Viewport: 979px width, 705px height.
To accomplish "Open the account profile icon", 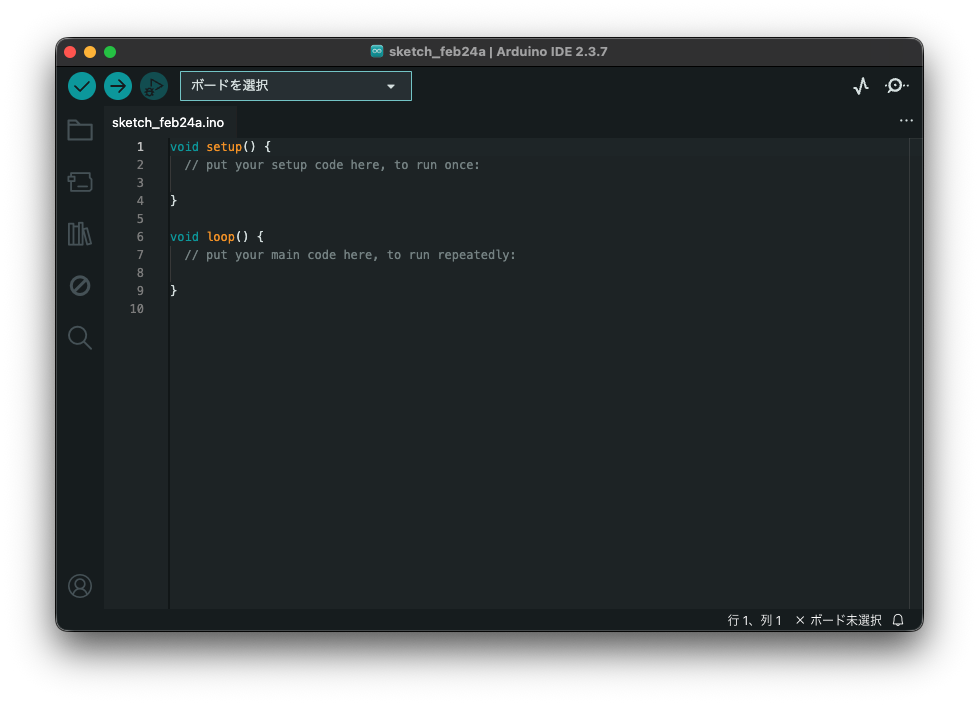I will 80,586.
